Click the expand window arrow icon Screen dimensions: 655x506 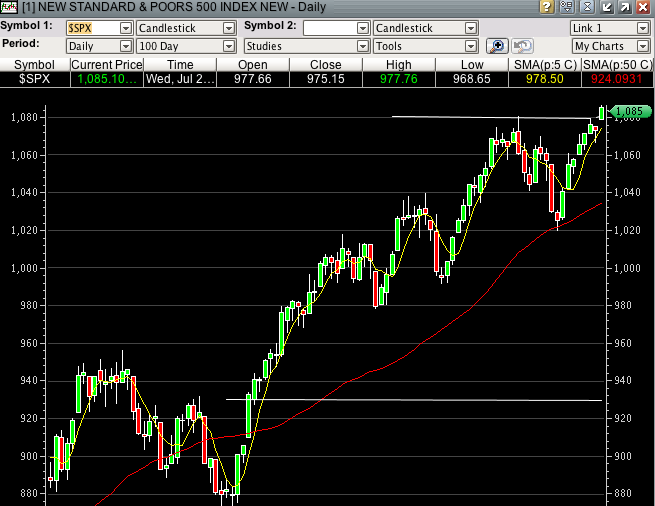[625, 8]
